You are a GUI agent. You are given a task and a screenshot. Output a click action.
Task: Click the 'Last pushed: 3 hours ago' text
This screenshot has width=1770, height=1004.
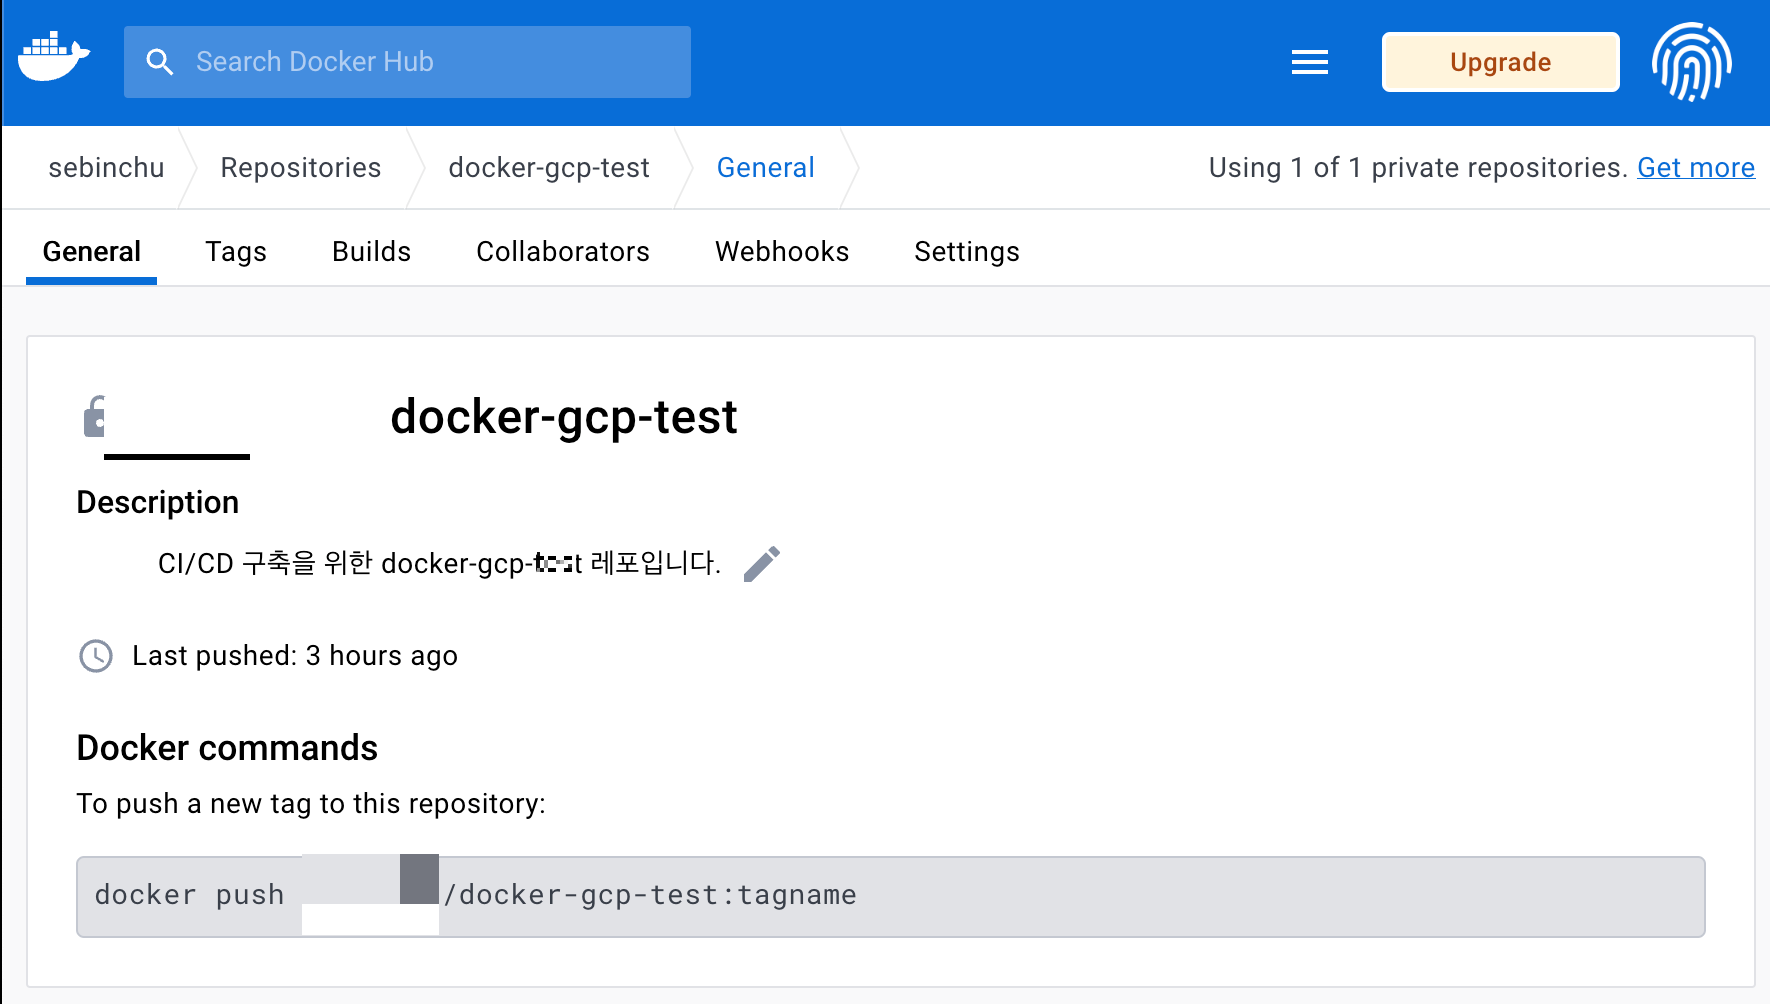[x=295, y=656]
